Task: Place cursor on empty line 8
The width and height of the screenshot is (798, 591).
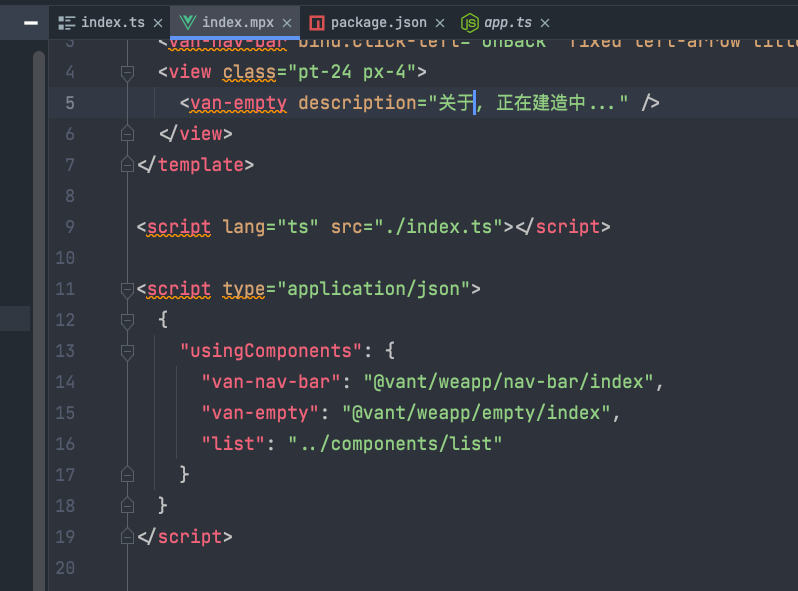Action: (422, 196)
